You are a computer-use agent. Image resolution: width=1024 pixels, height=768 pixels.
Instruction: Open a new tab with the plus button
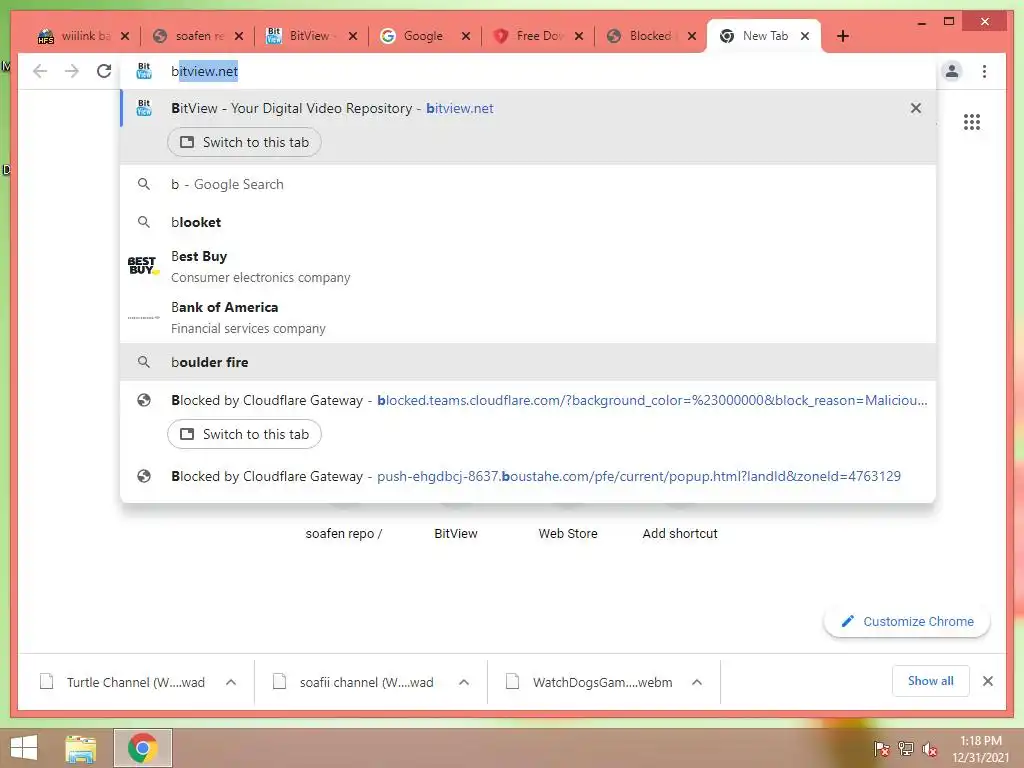(843, 36)
